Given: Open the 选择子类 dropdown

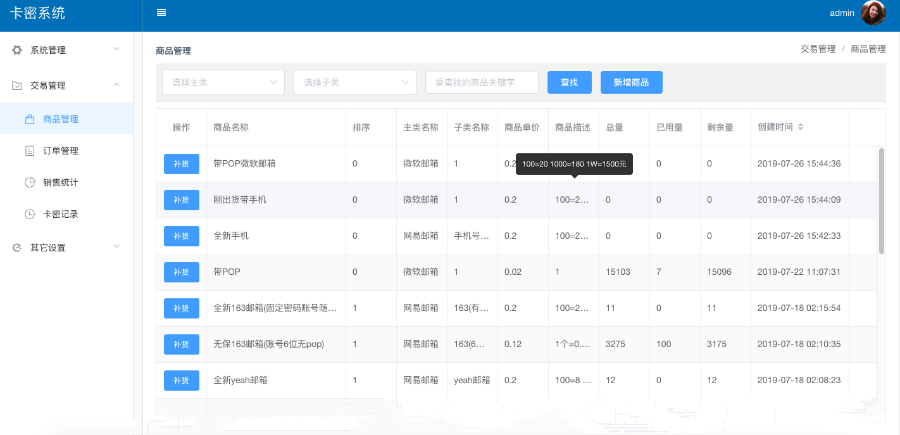Looking at the screenshot, I should pos(354,82).
